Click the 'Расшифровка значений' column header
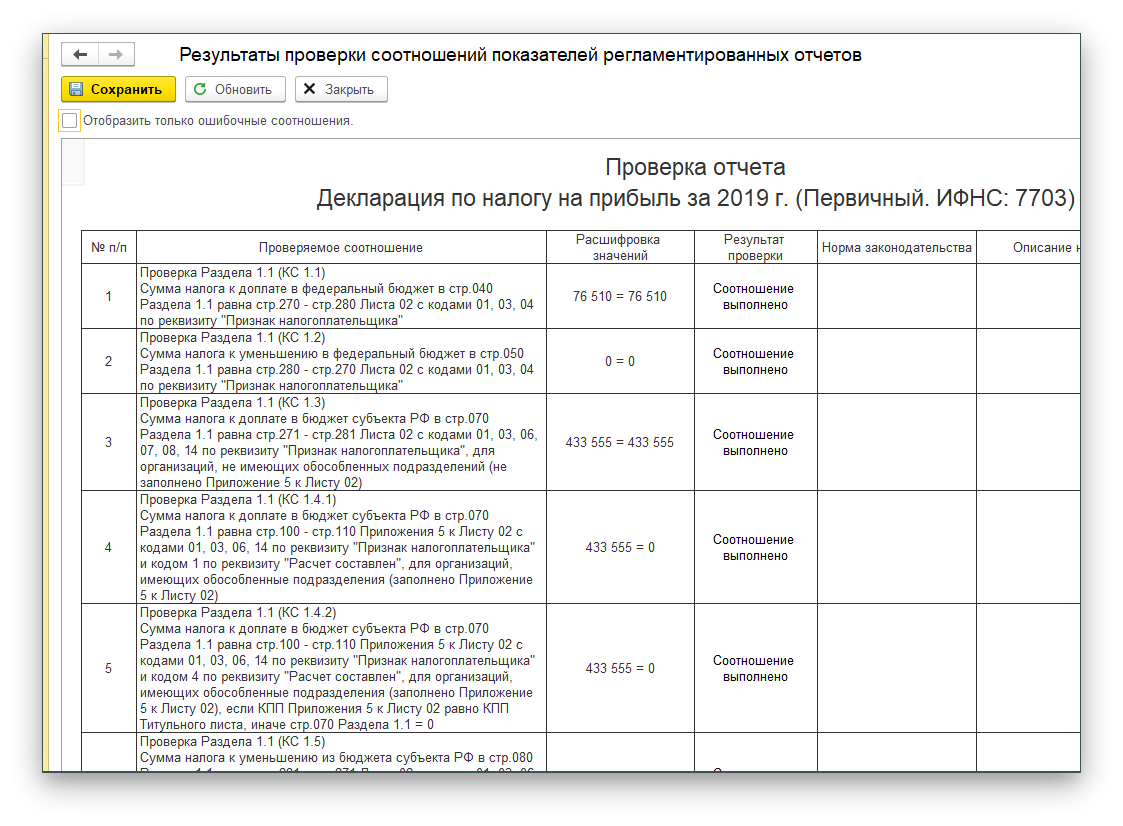 [x=619, y=247]
